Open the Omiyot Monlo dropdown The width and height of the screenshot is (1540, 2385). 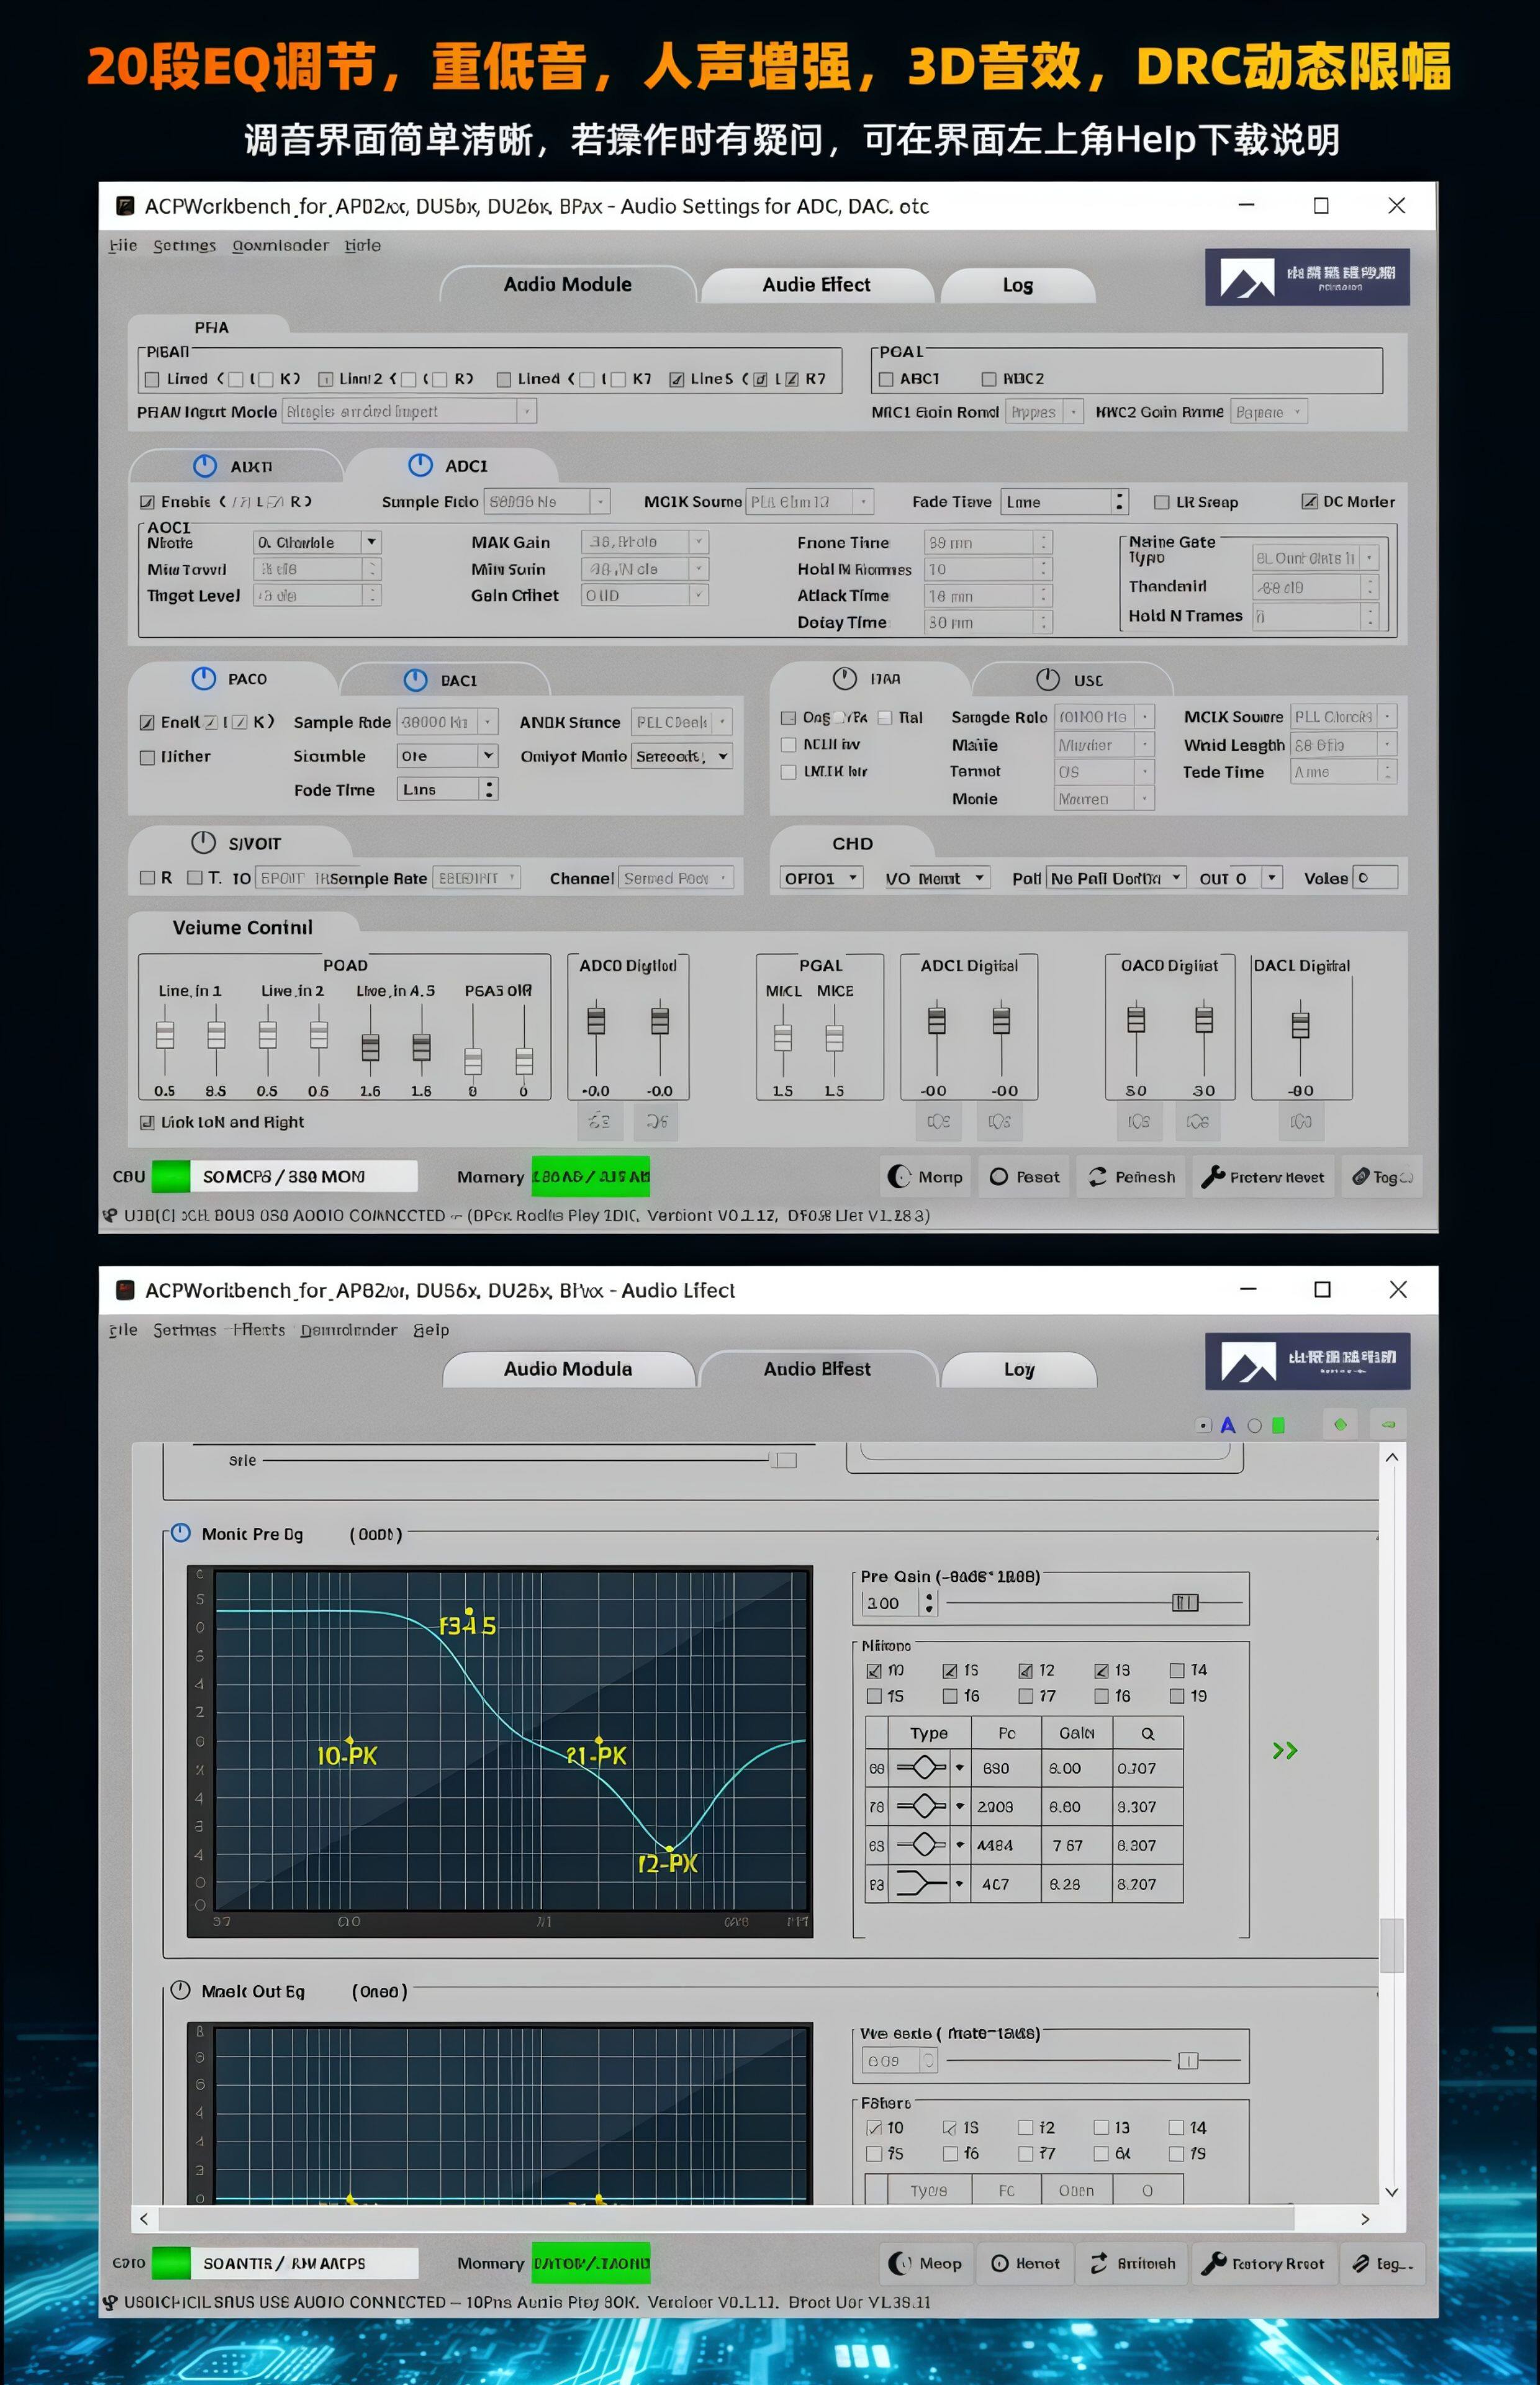click(x=682, y=756)
